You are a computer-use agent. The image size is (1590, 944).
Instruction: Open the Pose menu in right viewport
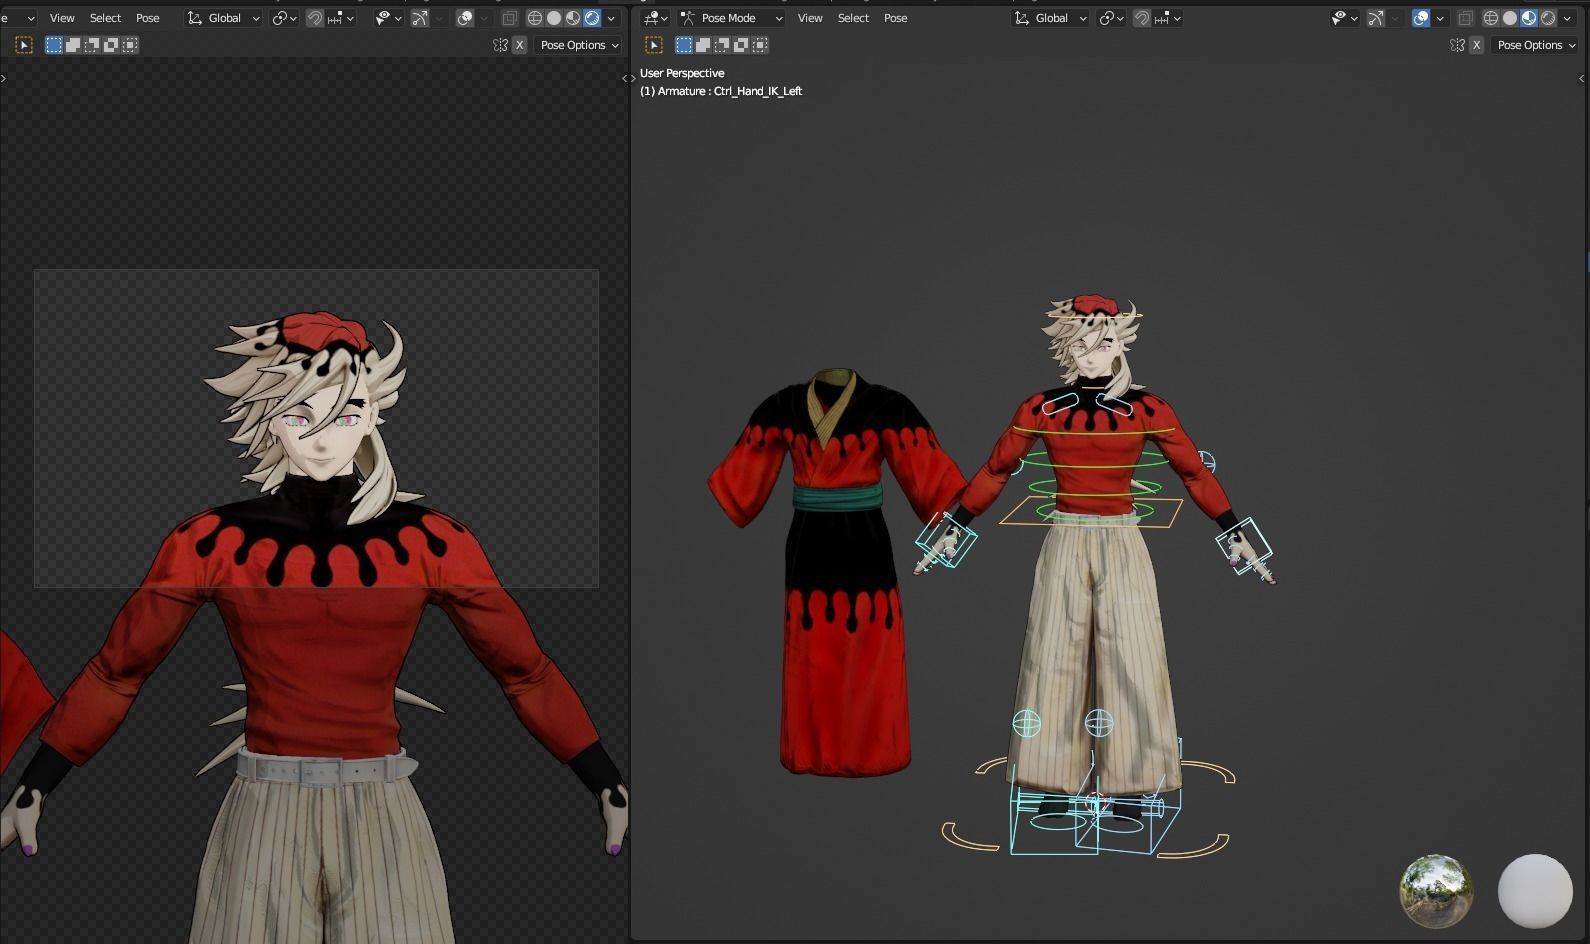[x=895, y=18]
